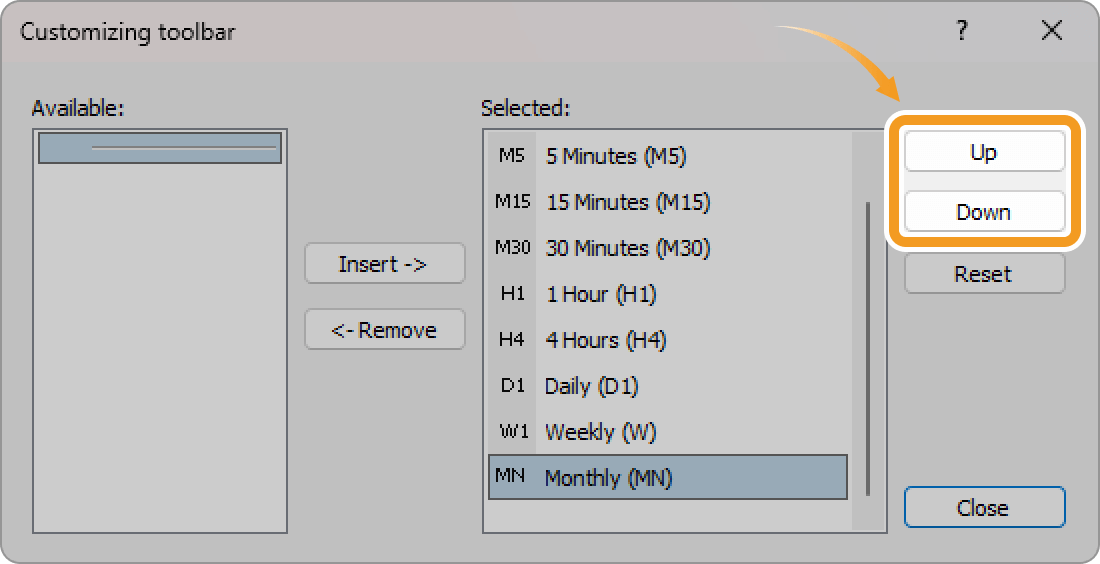1100x564 pixels.
Task: Click the Selected list scrollbar thumb
Action: click(x=868, y=349)
